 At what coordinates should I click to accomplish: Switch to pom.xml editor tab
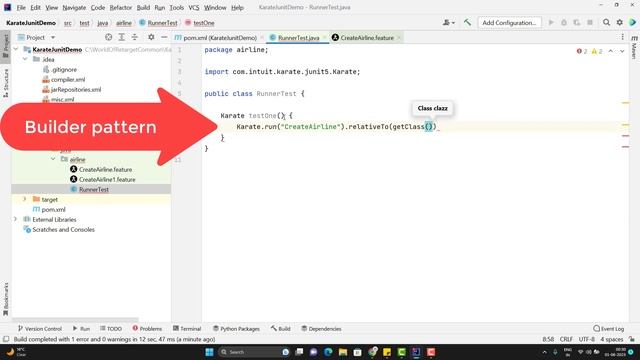tap(219, 38)
